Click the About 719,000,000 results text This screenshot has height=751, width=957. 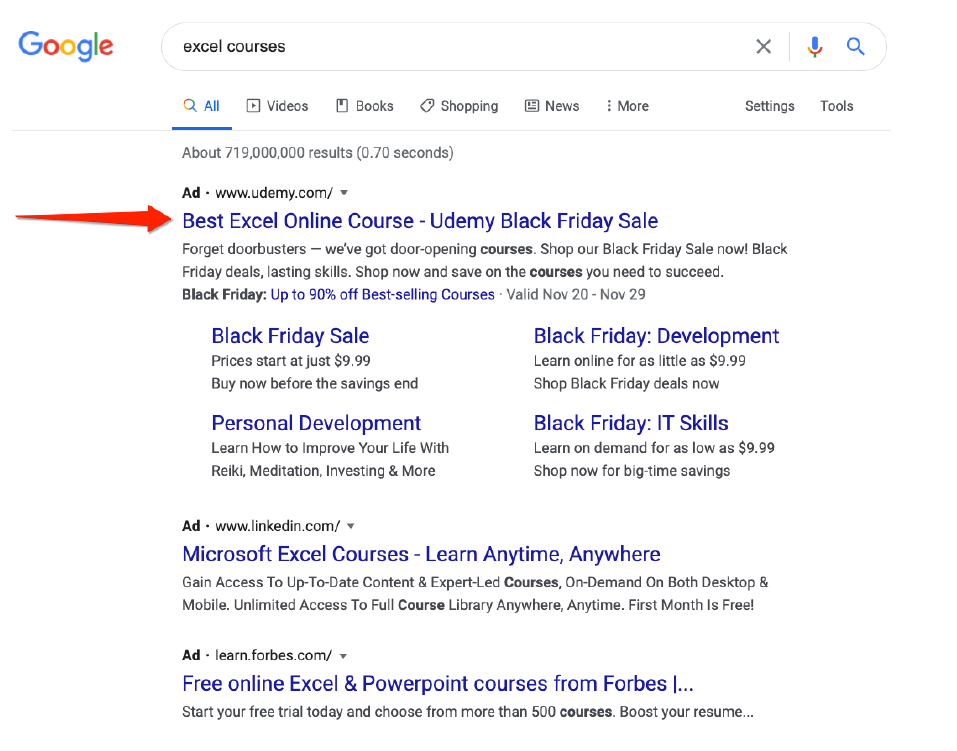coord(317,153)
